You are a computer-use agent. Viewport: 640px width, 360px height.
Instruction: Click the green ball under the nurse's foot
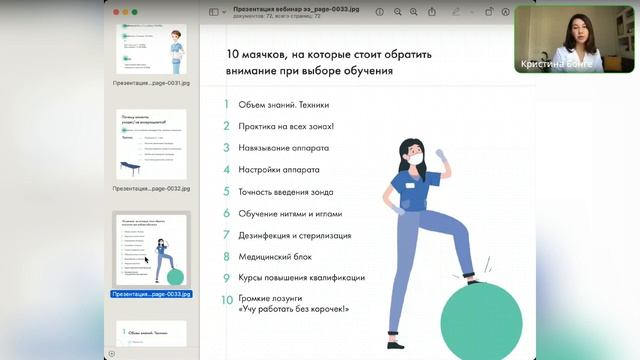coord(482,322)
